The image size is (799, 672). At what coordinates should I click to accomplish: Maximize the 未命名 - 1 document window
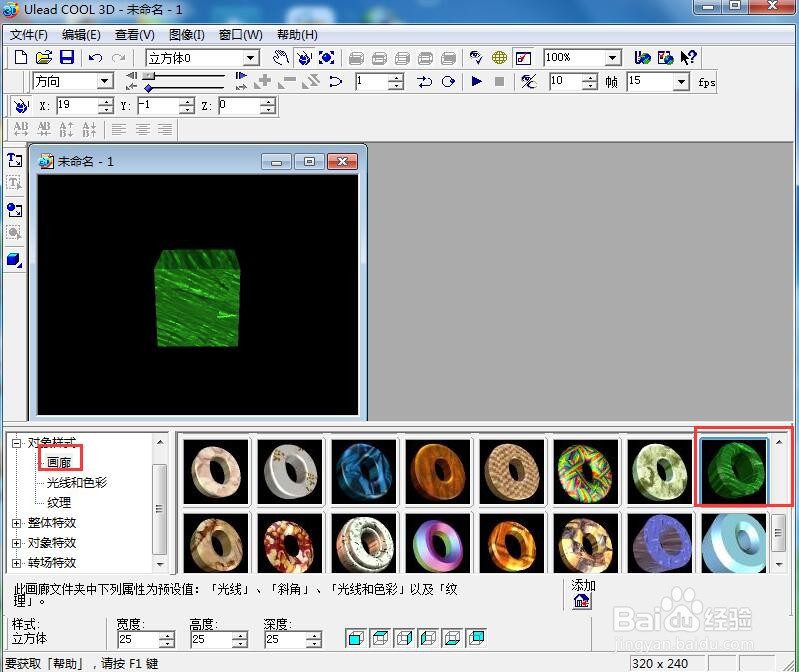pos(309,162)
